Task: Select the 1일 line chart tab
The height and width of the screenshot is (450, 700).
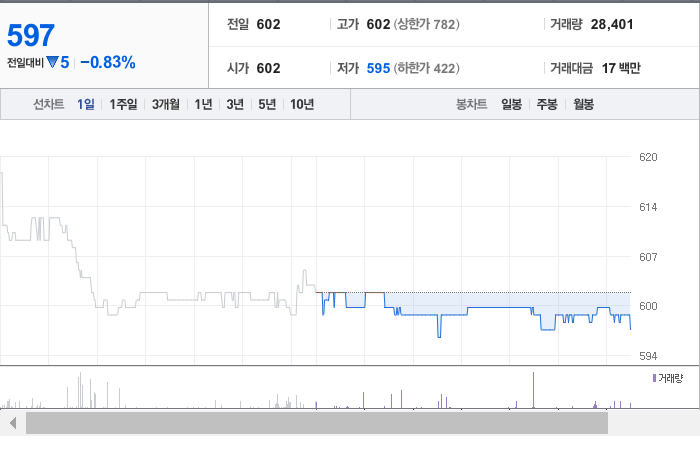Action: tap(86, 104)
